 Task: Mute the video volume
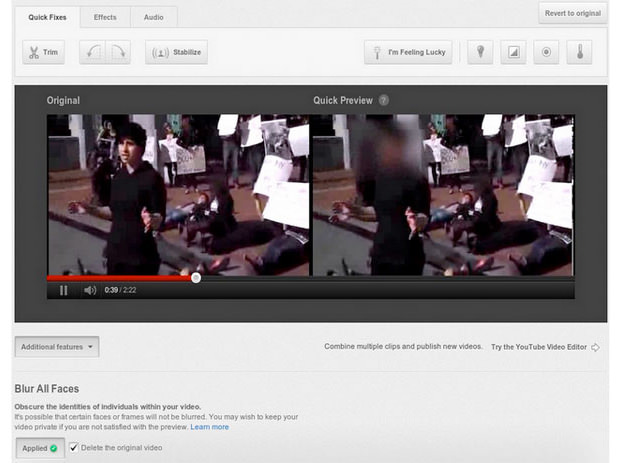click(90, 290)
